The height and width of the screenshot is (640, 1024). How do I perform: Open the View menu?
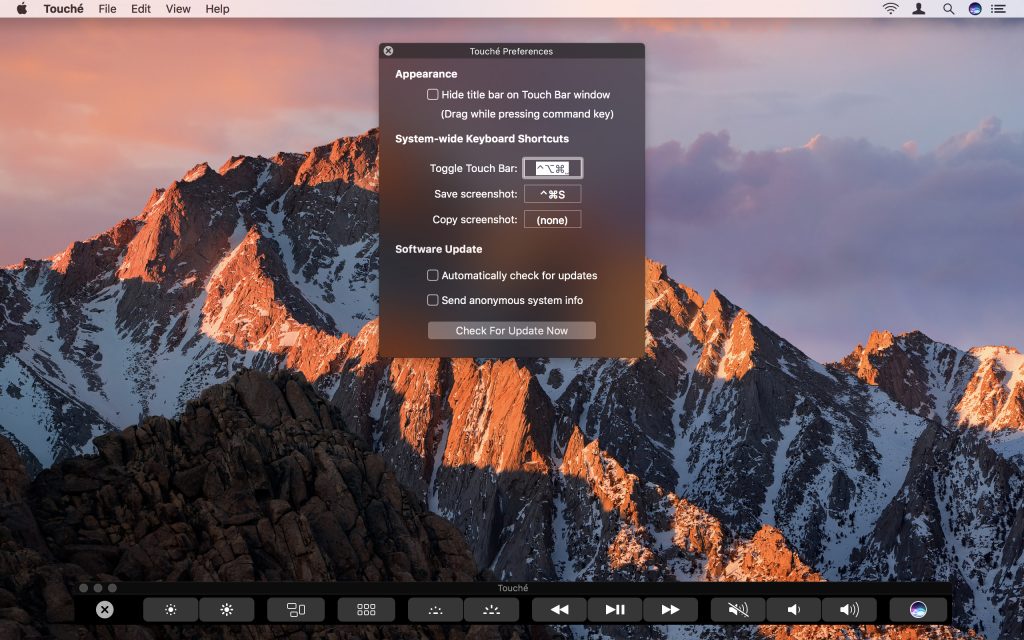pos(178,8)
